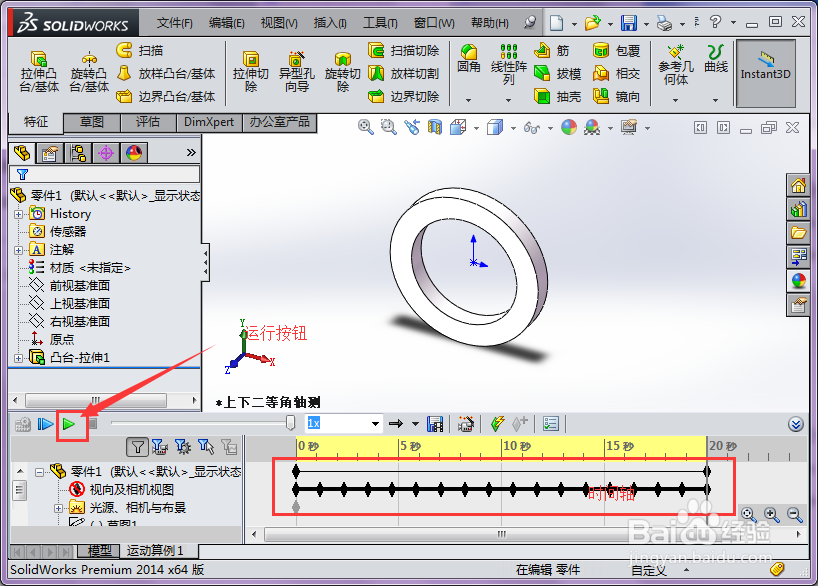The image size is (818, 586).
Task: Click the Mirror 镜向 tool
Action: (x=617, y=97)
